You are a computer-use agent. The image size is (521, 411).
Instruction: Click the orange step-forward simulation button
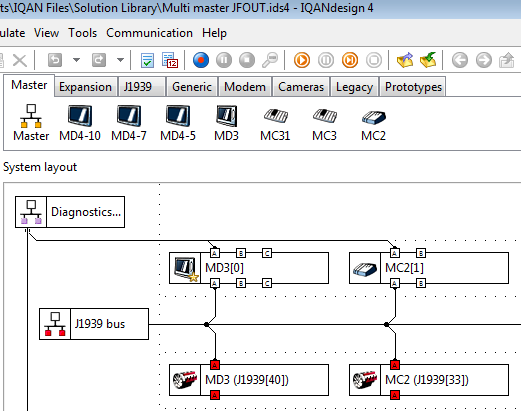[x=350, y=60]
